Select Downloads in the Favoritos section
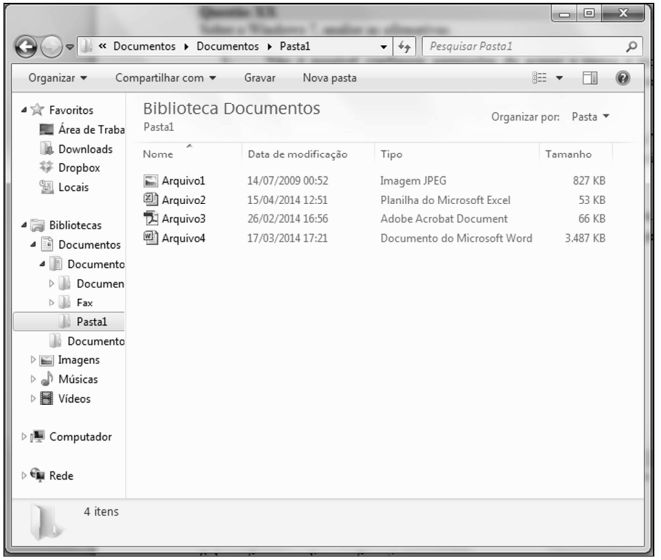This screenshot has width=661, height=560. pyautogui.click(x=85, y=149)
